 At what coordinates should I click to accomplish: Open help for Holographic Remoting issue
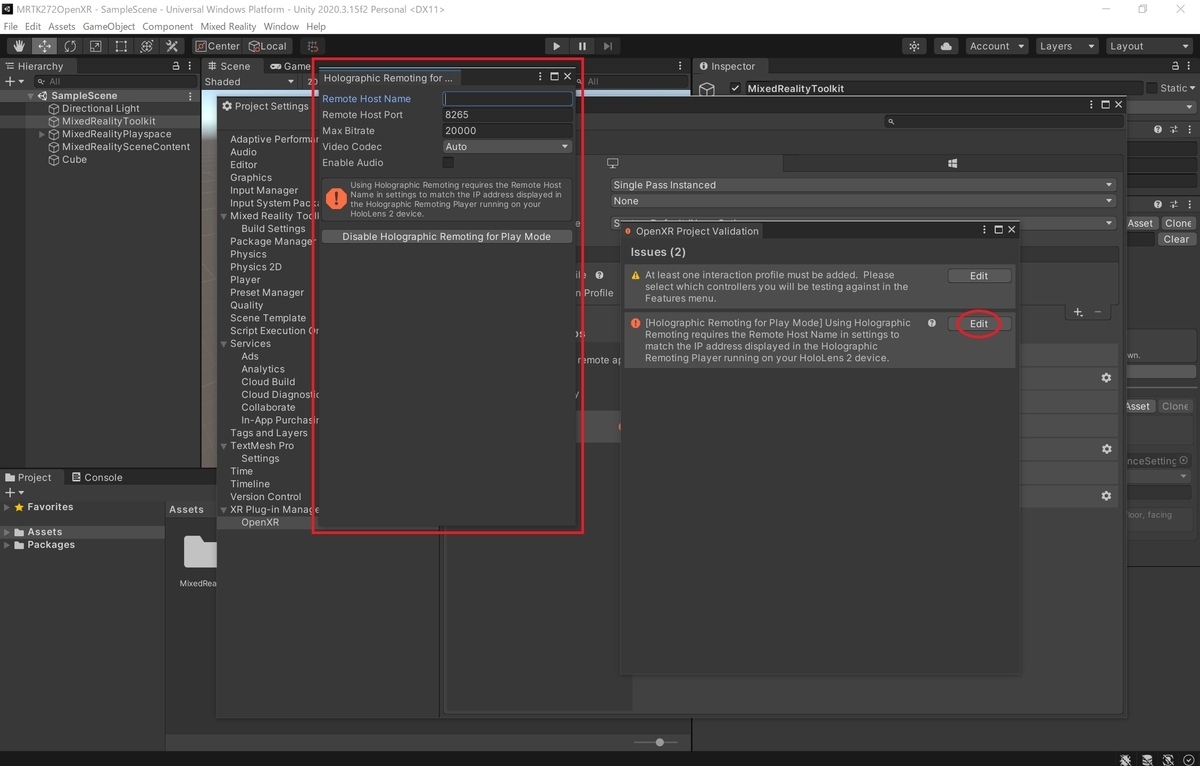(x=932, y=323)
